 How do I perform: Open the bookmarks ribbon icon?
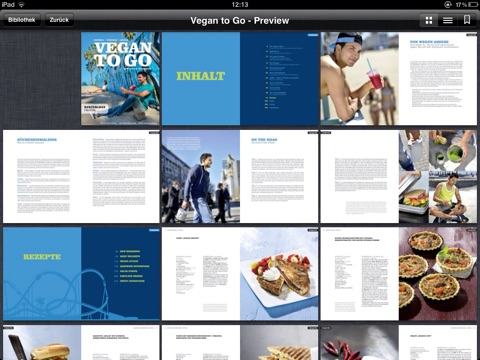[x=467, y=20]
